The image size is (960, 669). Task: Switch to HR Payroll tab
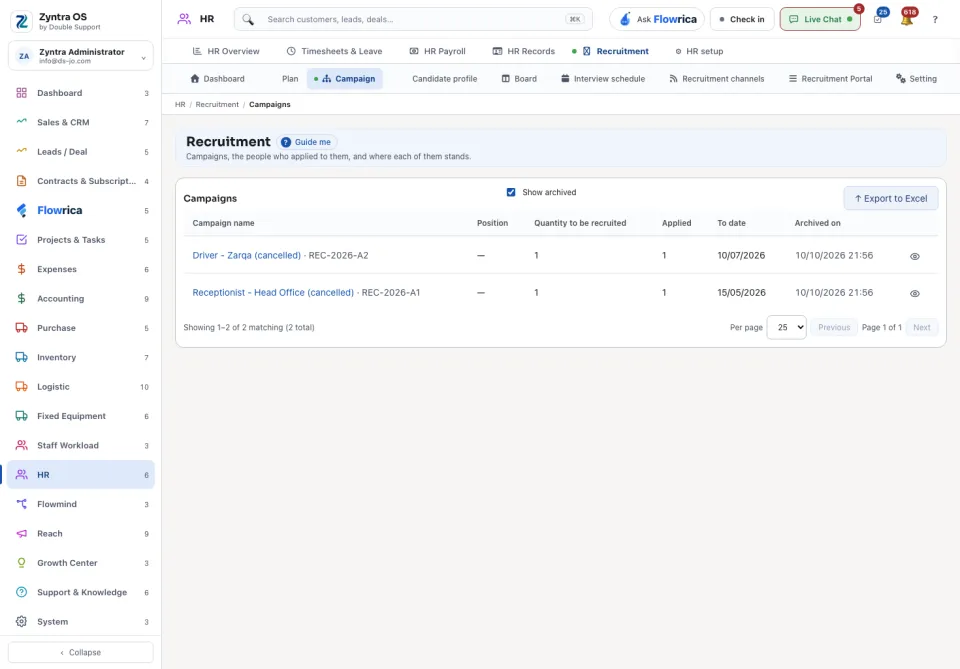click(437, 51)
